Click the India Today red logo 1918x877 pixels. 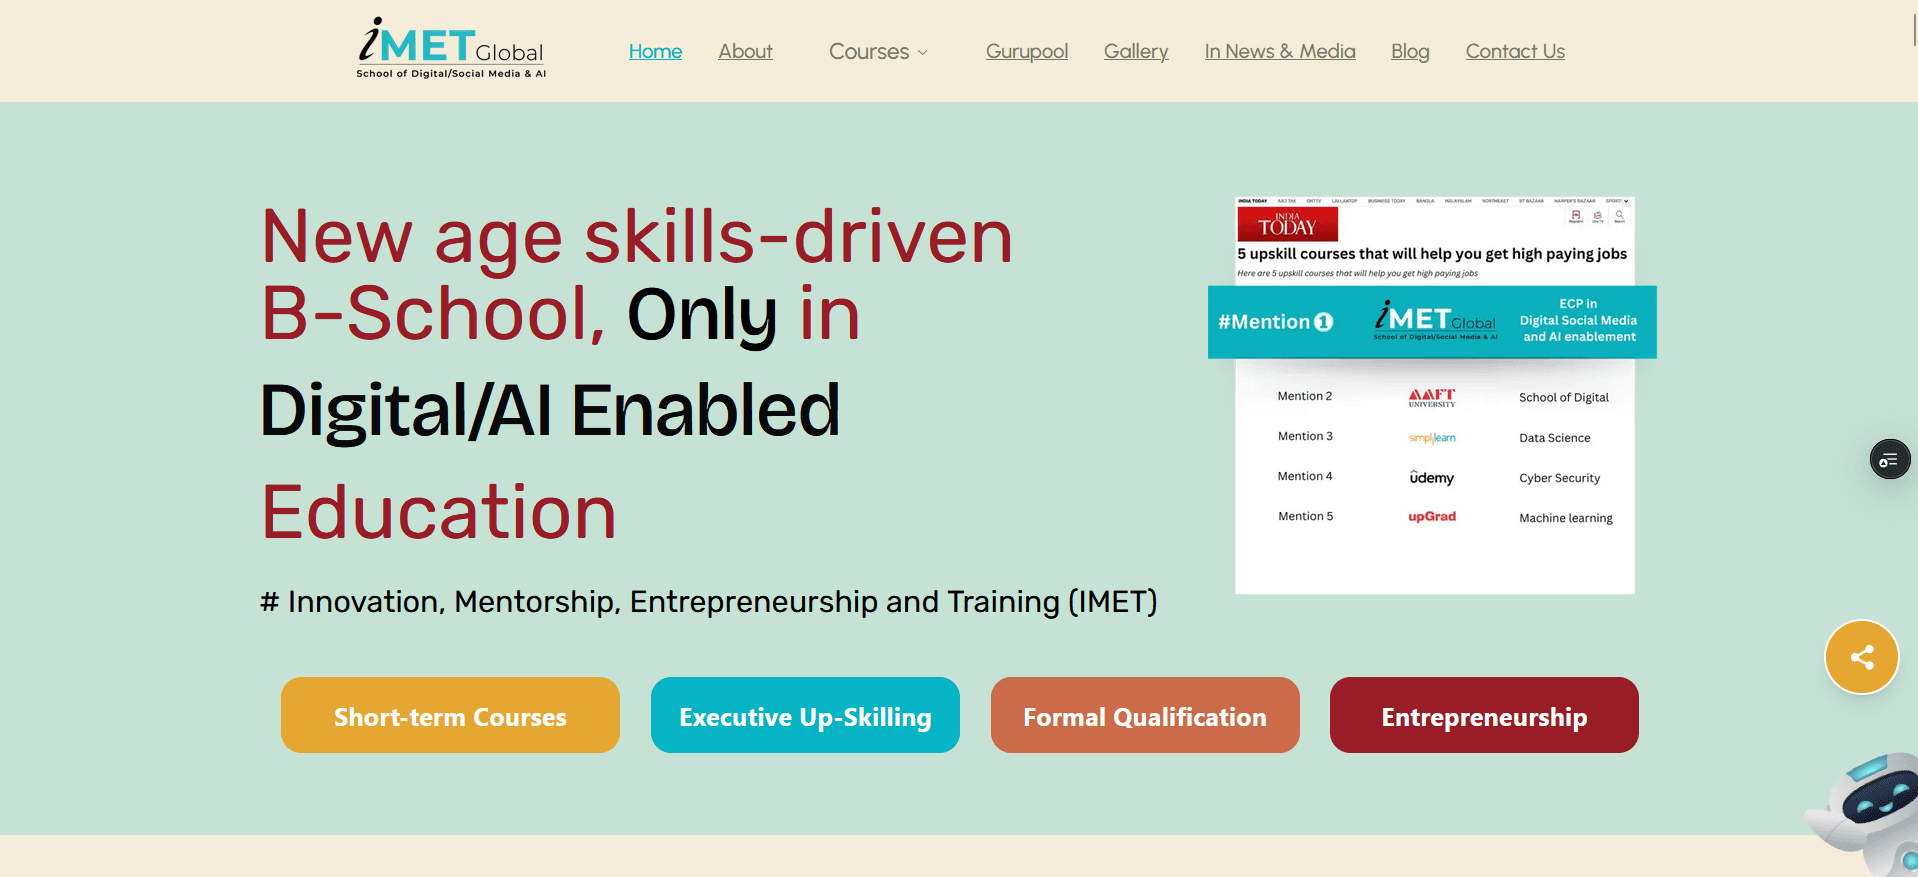coord(1287,224)
